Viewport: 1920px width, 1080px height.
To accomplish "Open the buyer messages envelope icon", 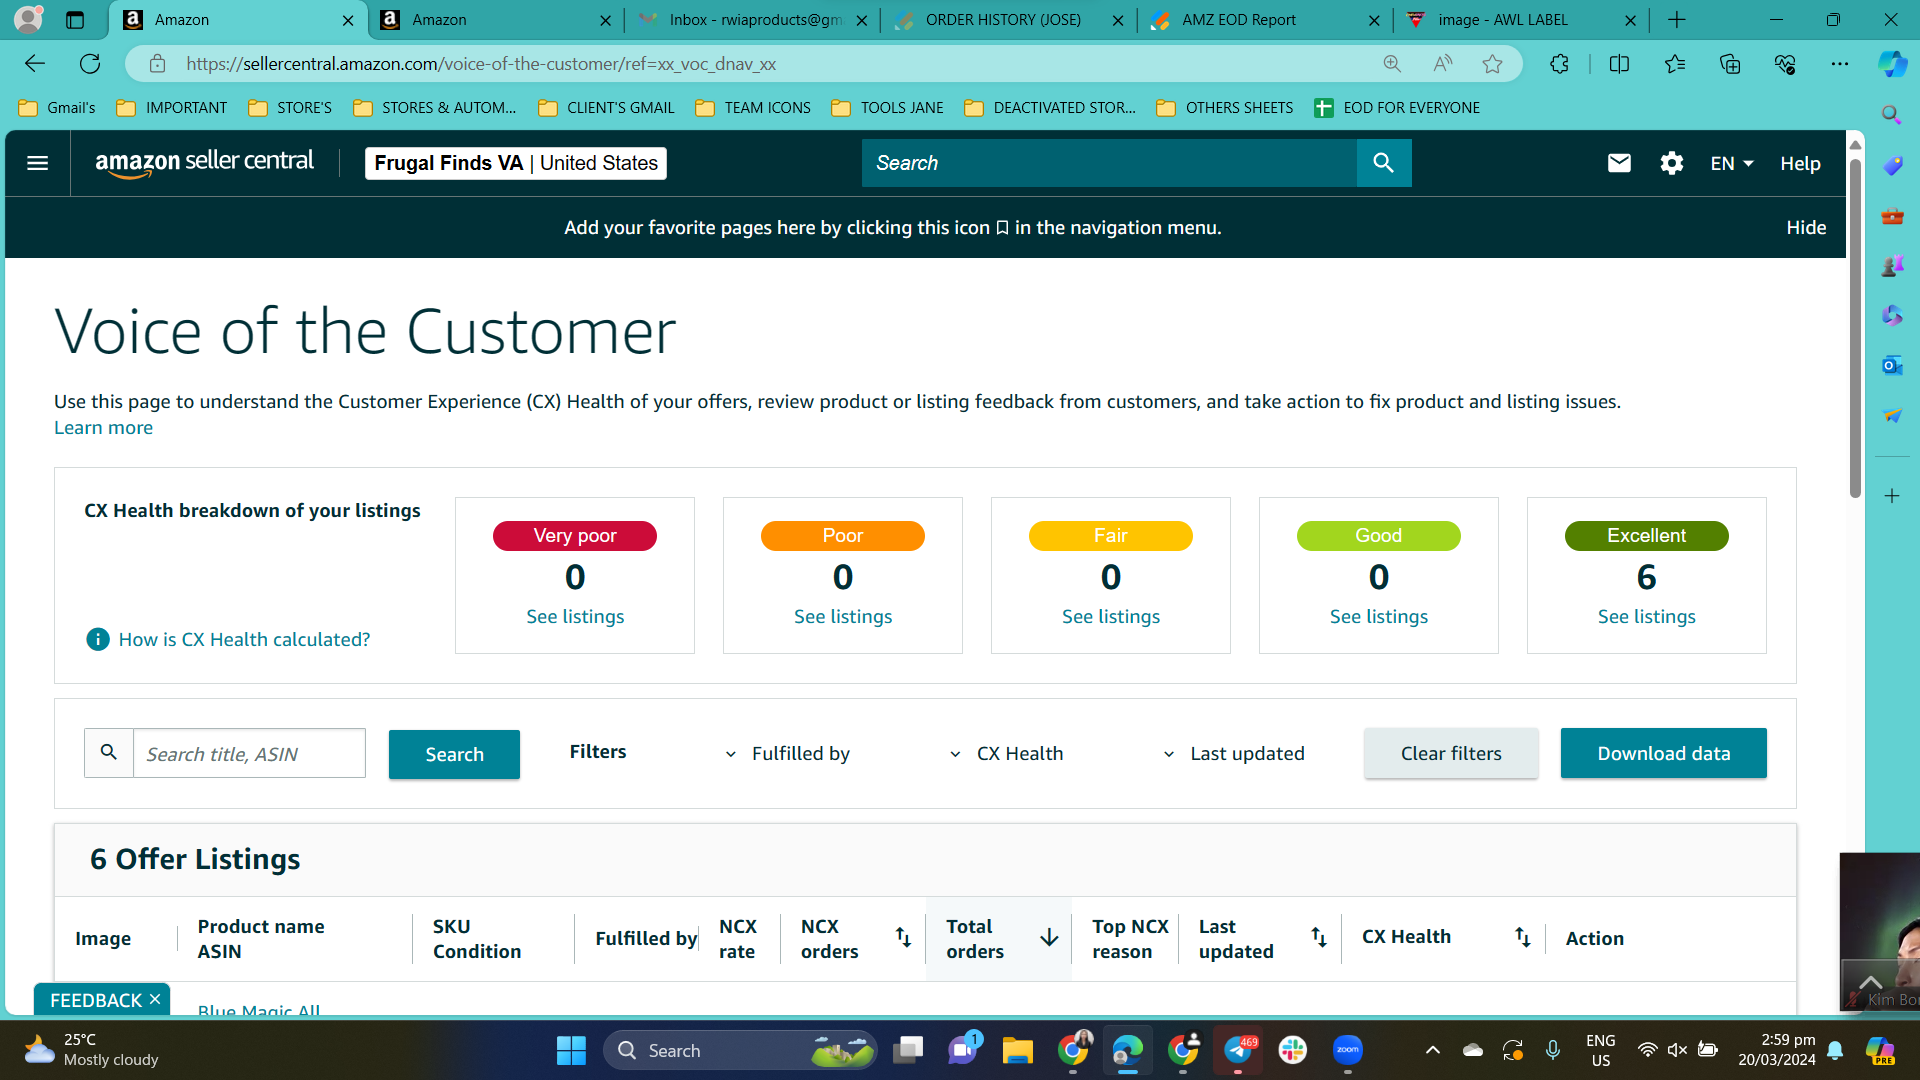I will click(1619, 163).
